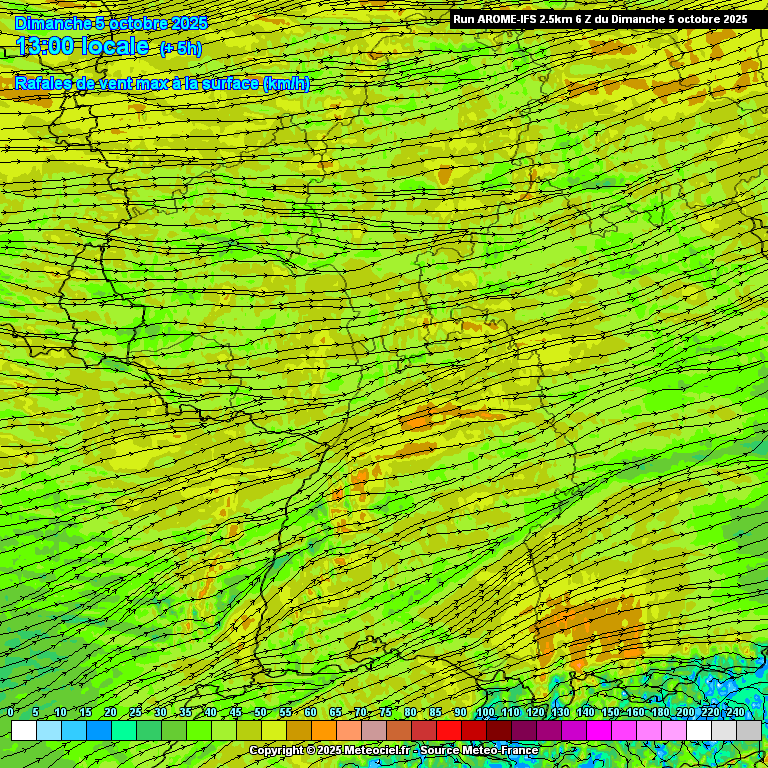
Task: Click the 'Rafales de vent max' subtitle
Action: coord(162,83)
